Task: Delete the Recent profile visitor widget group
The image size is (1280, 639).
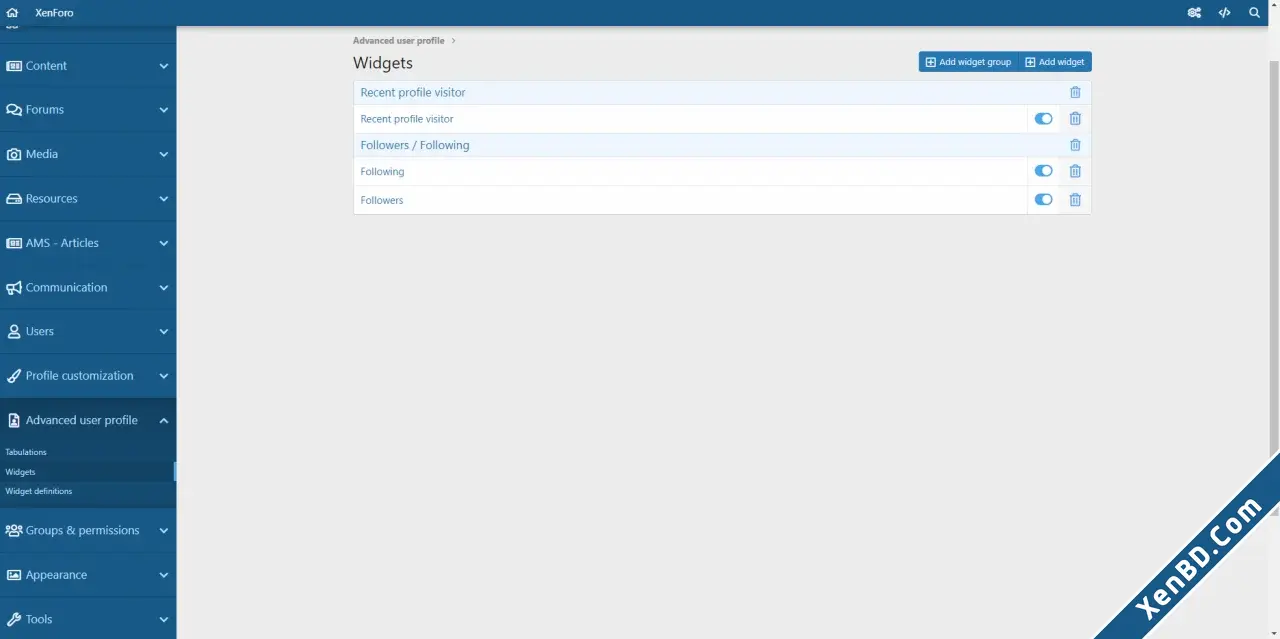Action: pos(1075,92)
